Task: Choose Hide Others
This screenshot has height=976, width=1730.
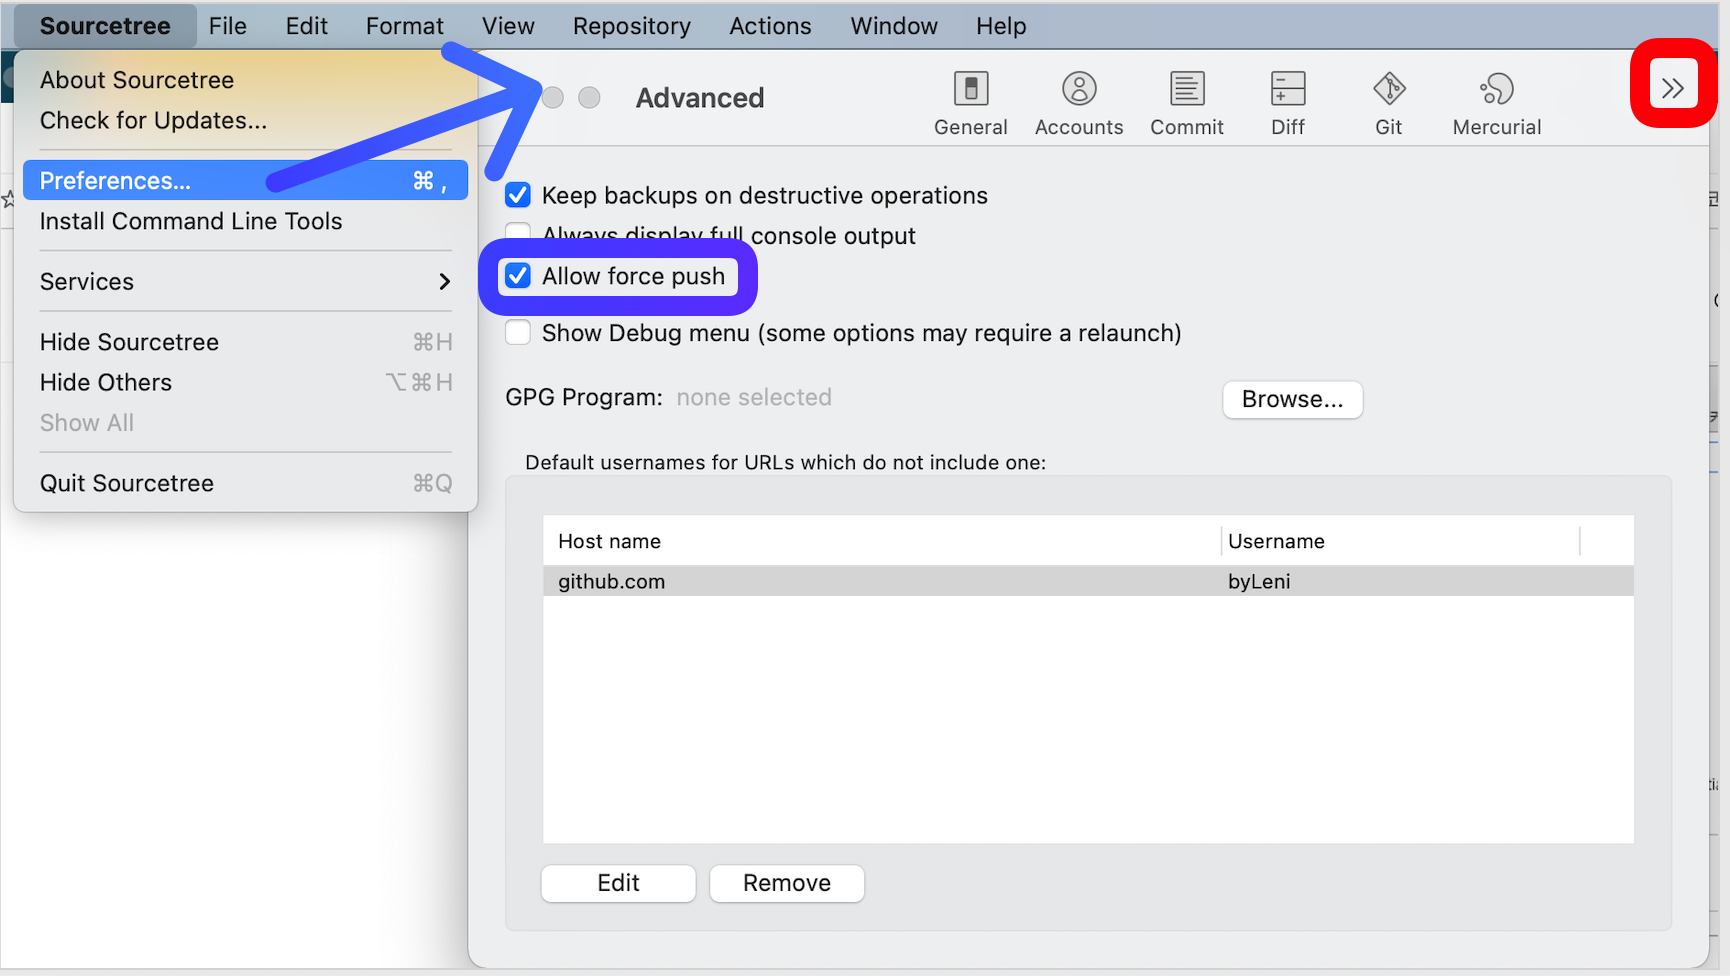Action: pyautogui.click(x=245, y=382)
